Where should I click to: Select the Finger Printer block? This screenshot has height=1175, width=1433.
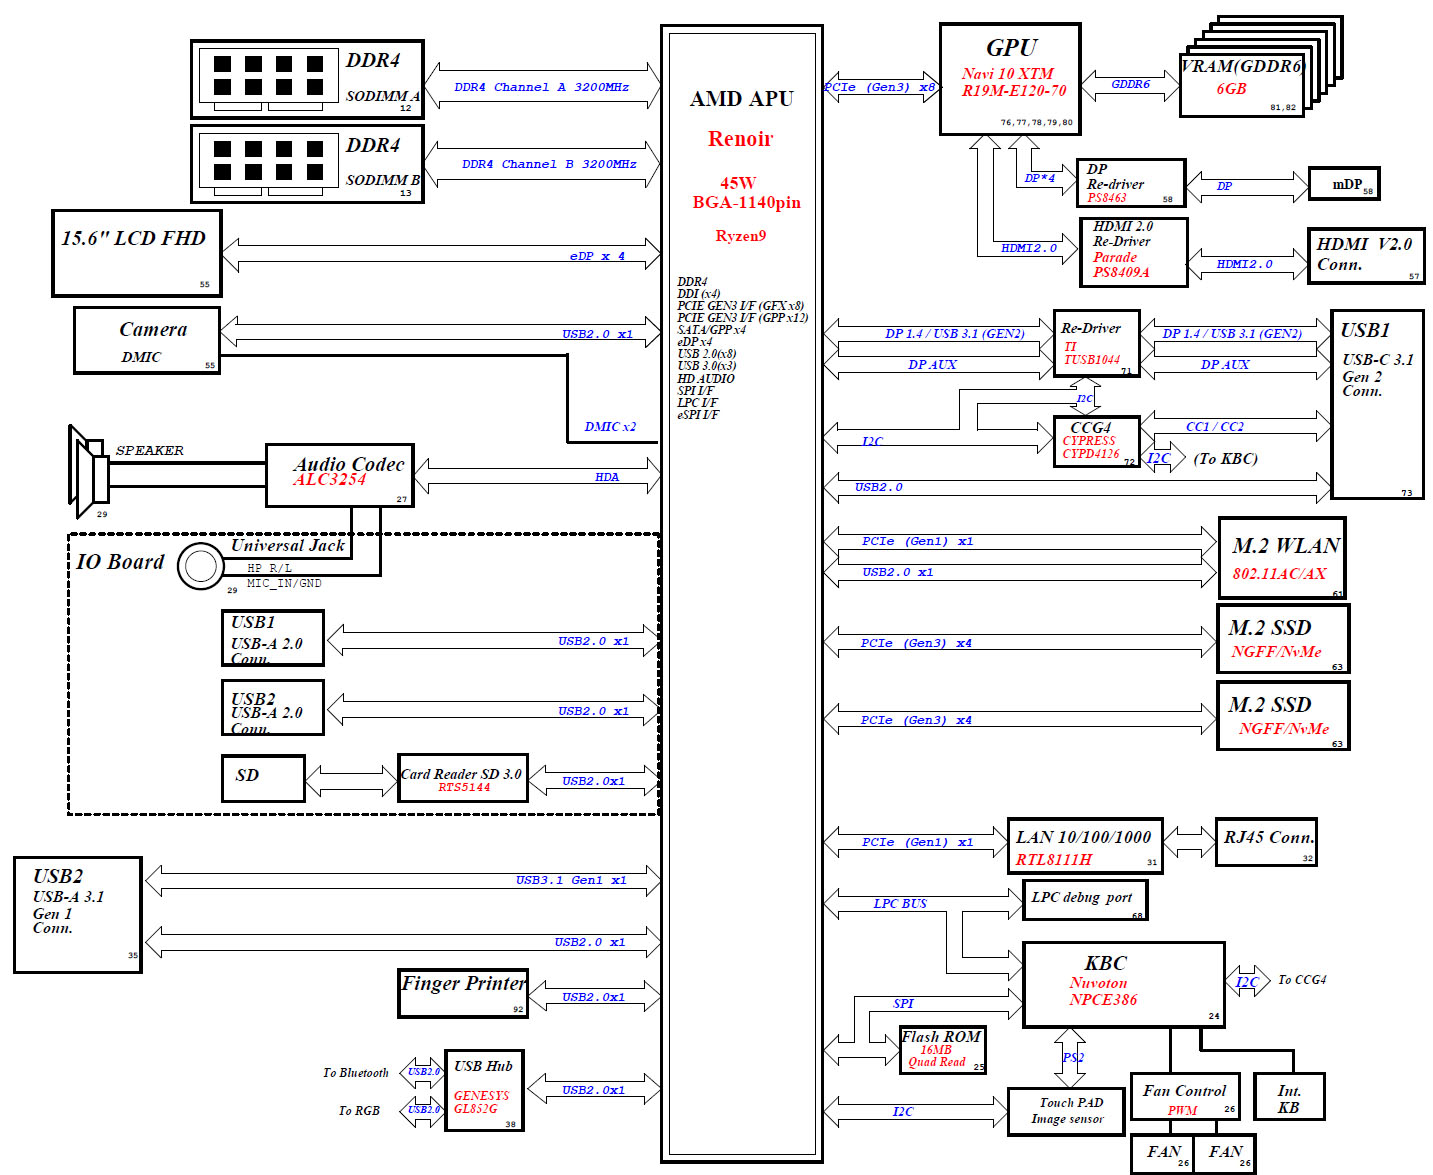coord(463,993)
